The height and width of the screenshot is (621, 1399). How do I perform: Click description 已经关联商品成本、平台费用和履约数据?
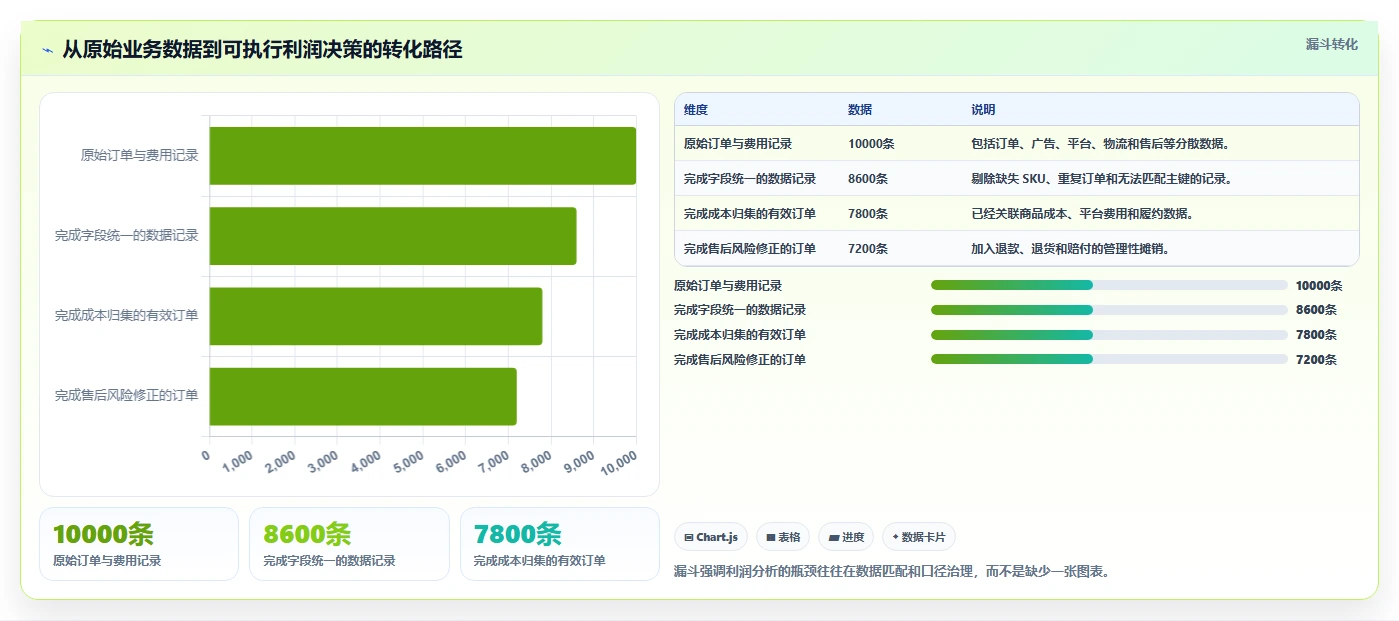click(1082, 214)
